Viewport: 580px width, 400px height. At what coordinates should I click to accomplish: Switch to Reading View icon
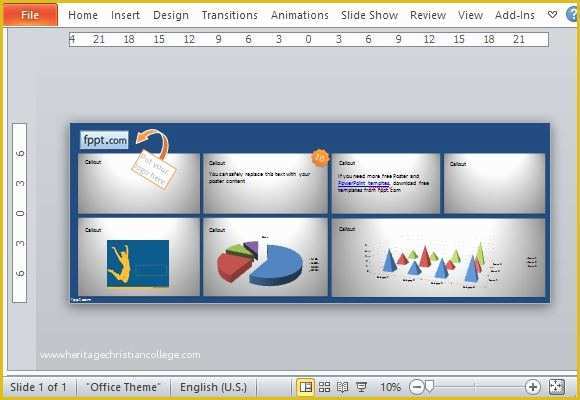[343, 387]
